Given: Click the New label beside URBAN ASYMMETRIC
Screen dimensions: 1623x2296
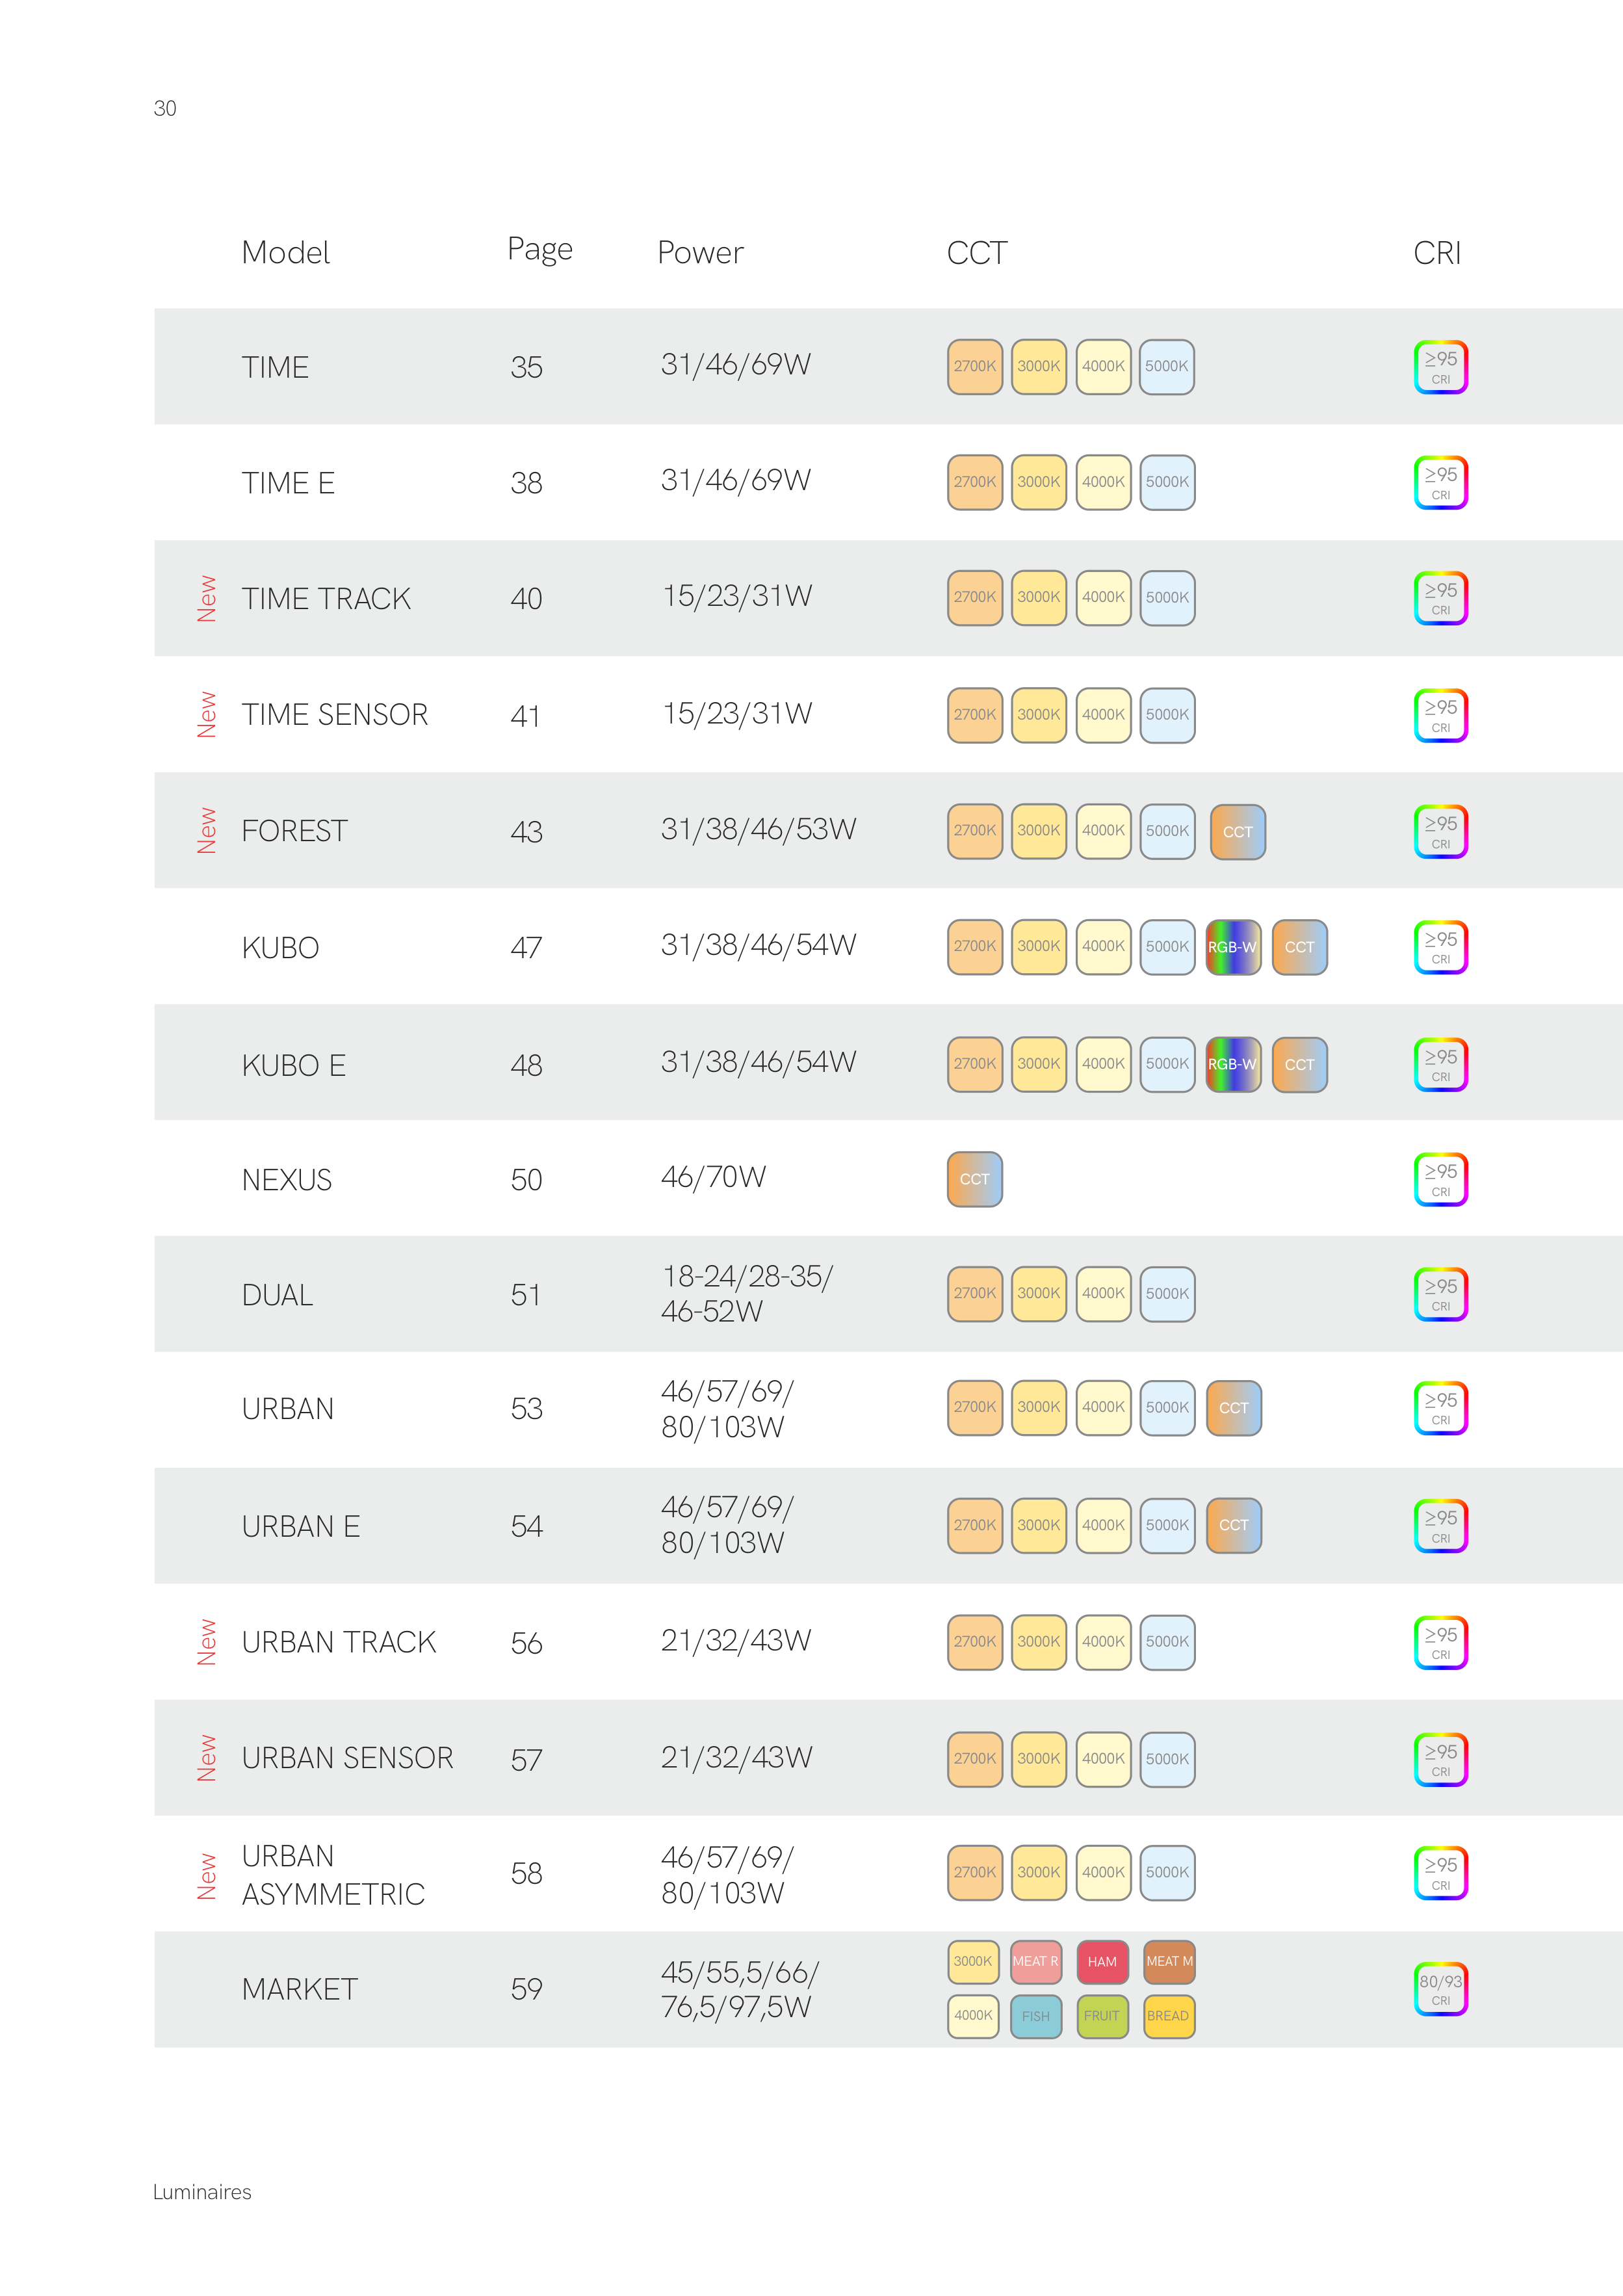Looking at the screenshot, I should (x=207, y=1876).
